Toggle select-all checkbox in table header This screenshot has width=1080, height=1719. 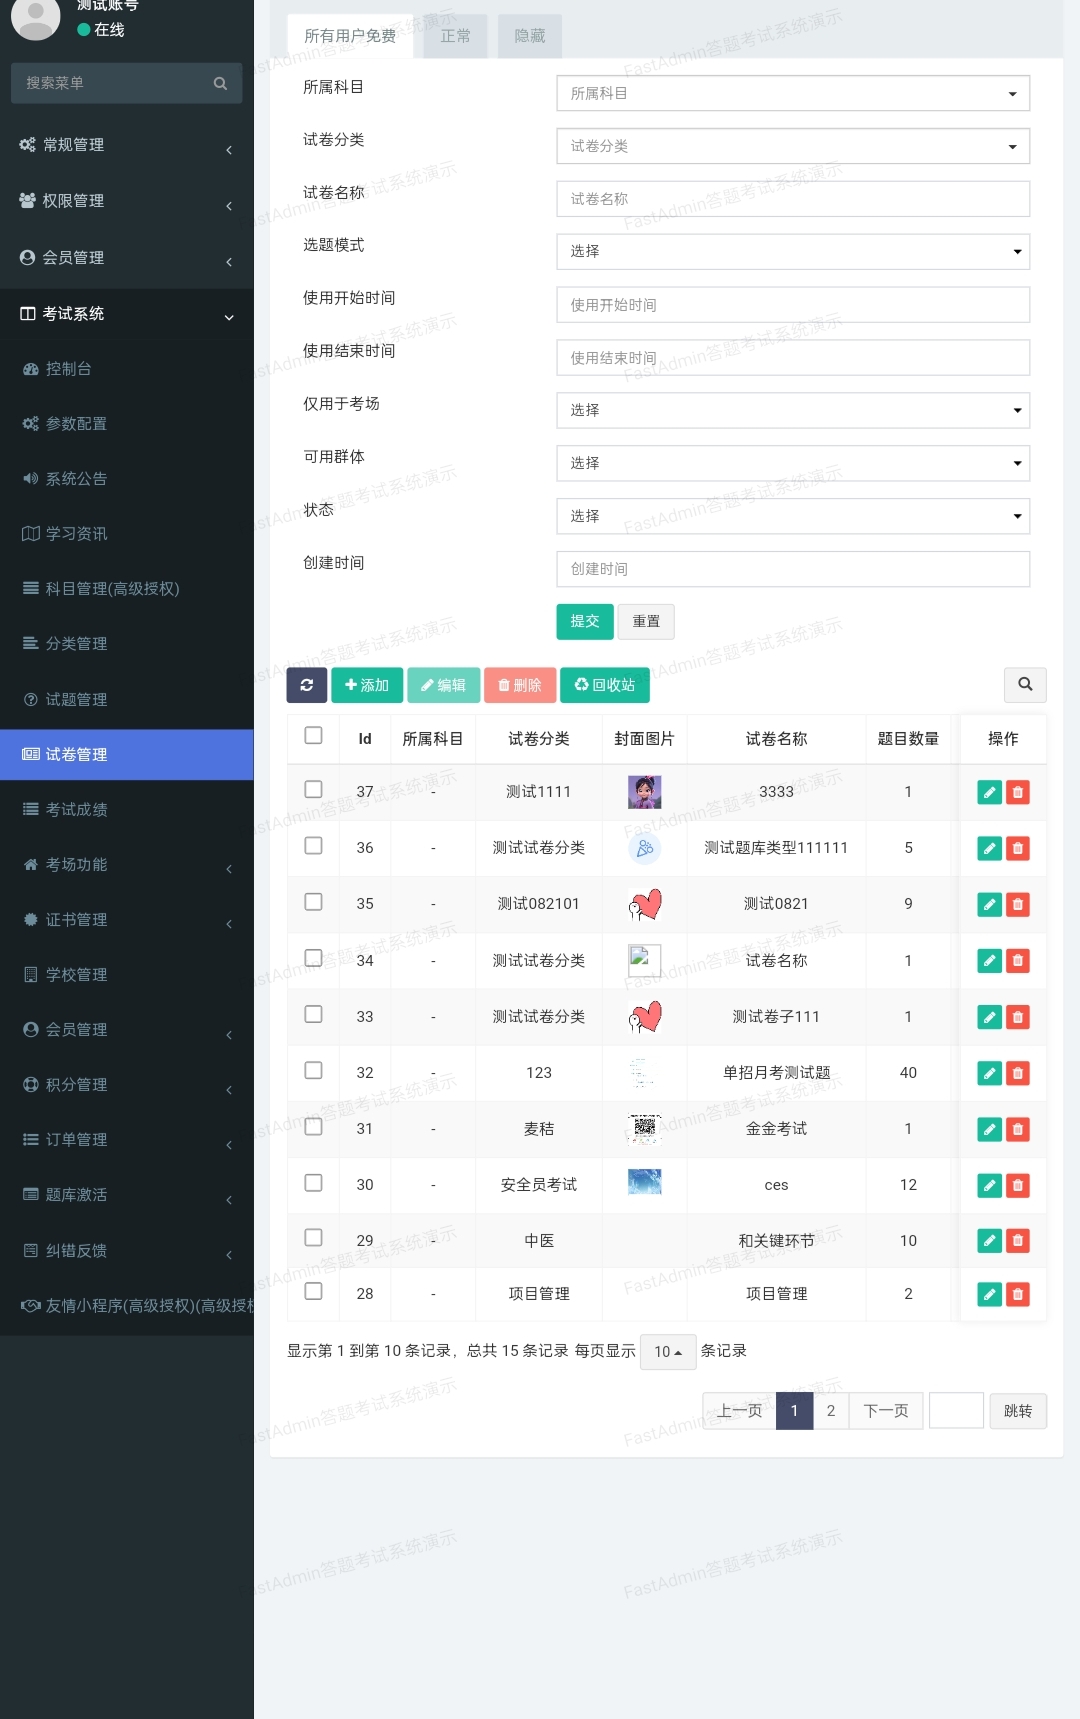point(313,735)
